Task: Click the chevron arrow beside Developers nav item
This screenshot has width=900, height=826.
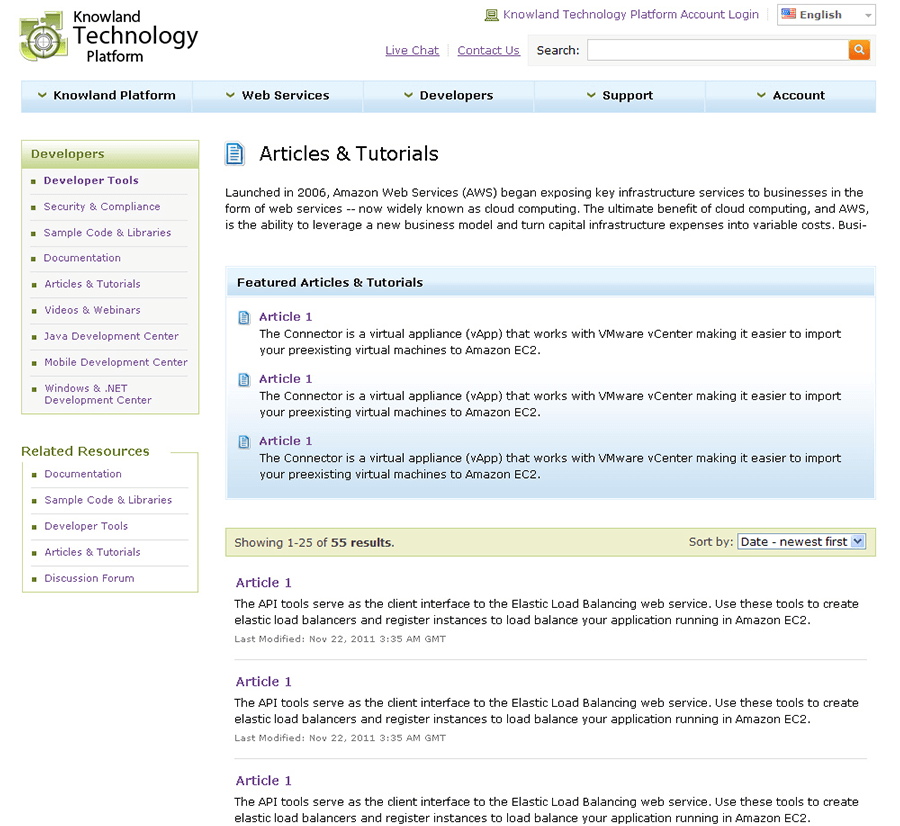Action: point(408,95)
